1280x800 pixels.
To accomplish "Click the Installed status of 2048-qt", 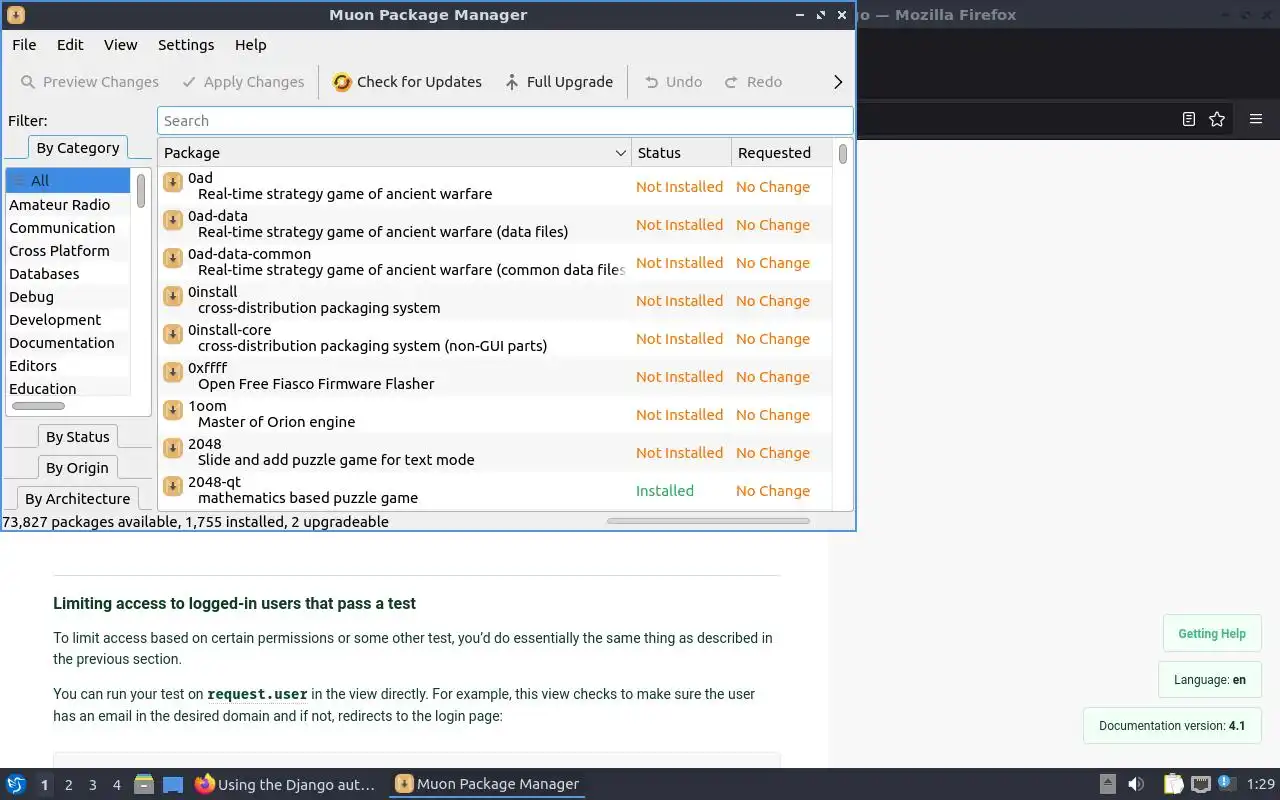I will [665, 491].
